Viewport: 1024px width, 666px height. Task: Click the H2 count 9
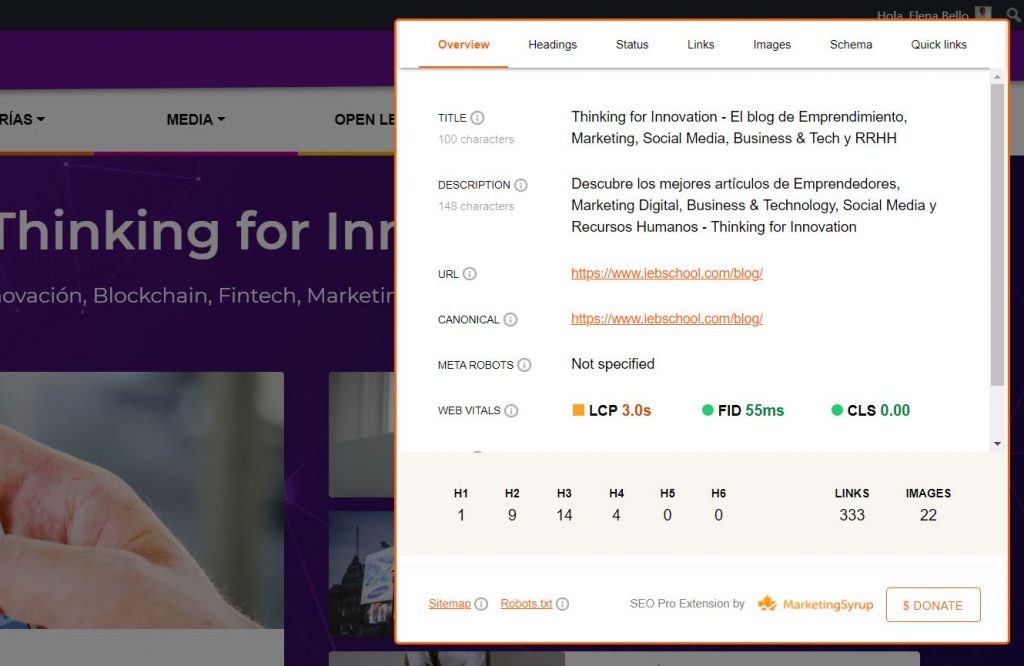tap(512, 515)
